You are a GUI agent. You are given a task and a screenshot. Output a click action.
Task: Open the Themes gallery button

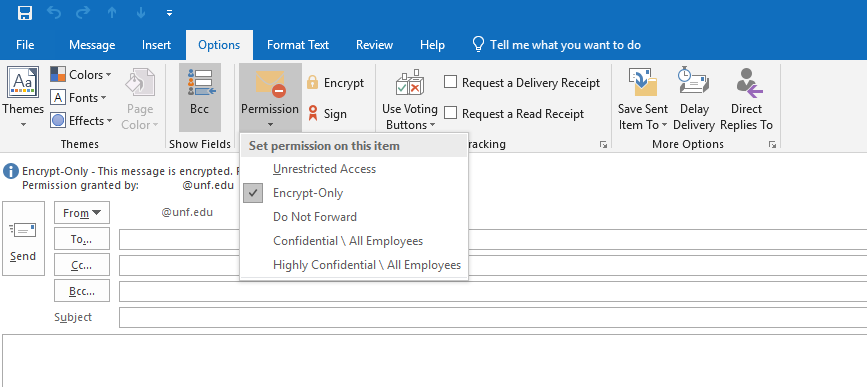[x=23, y=98]
